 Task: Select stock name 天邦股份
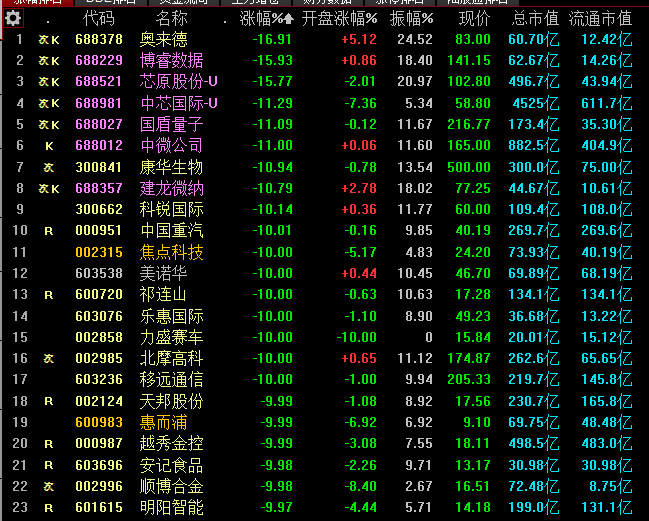pyautogui.click(x=171, y=401)
